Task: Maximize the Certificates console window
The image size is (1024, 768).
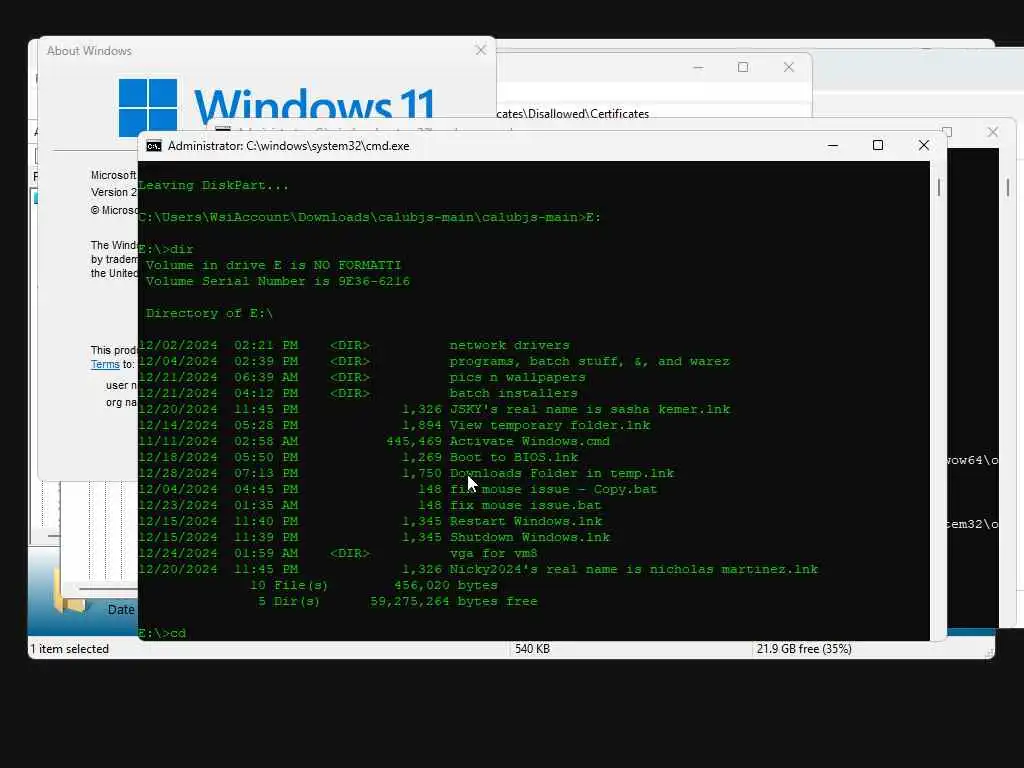Action: [743, 67]
